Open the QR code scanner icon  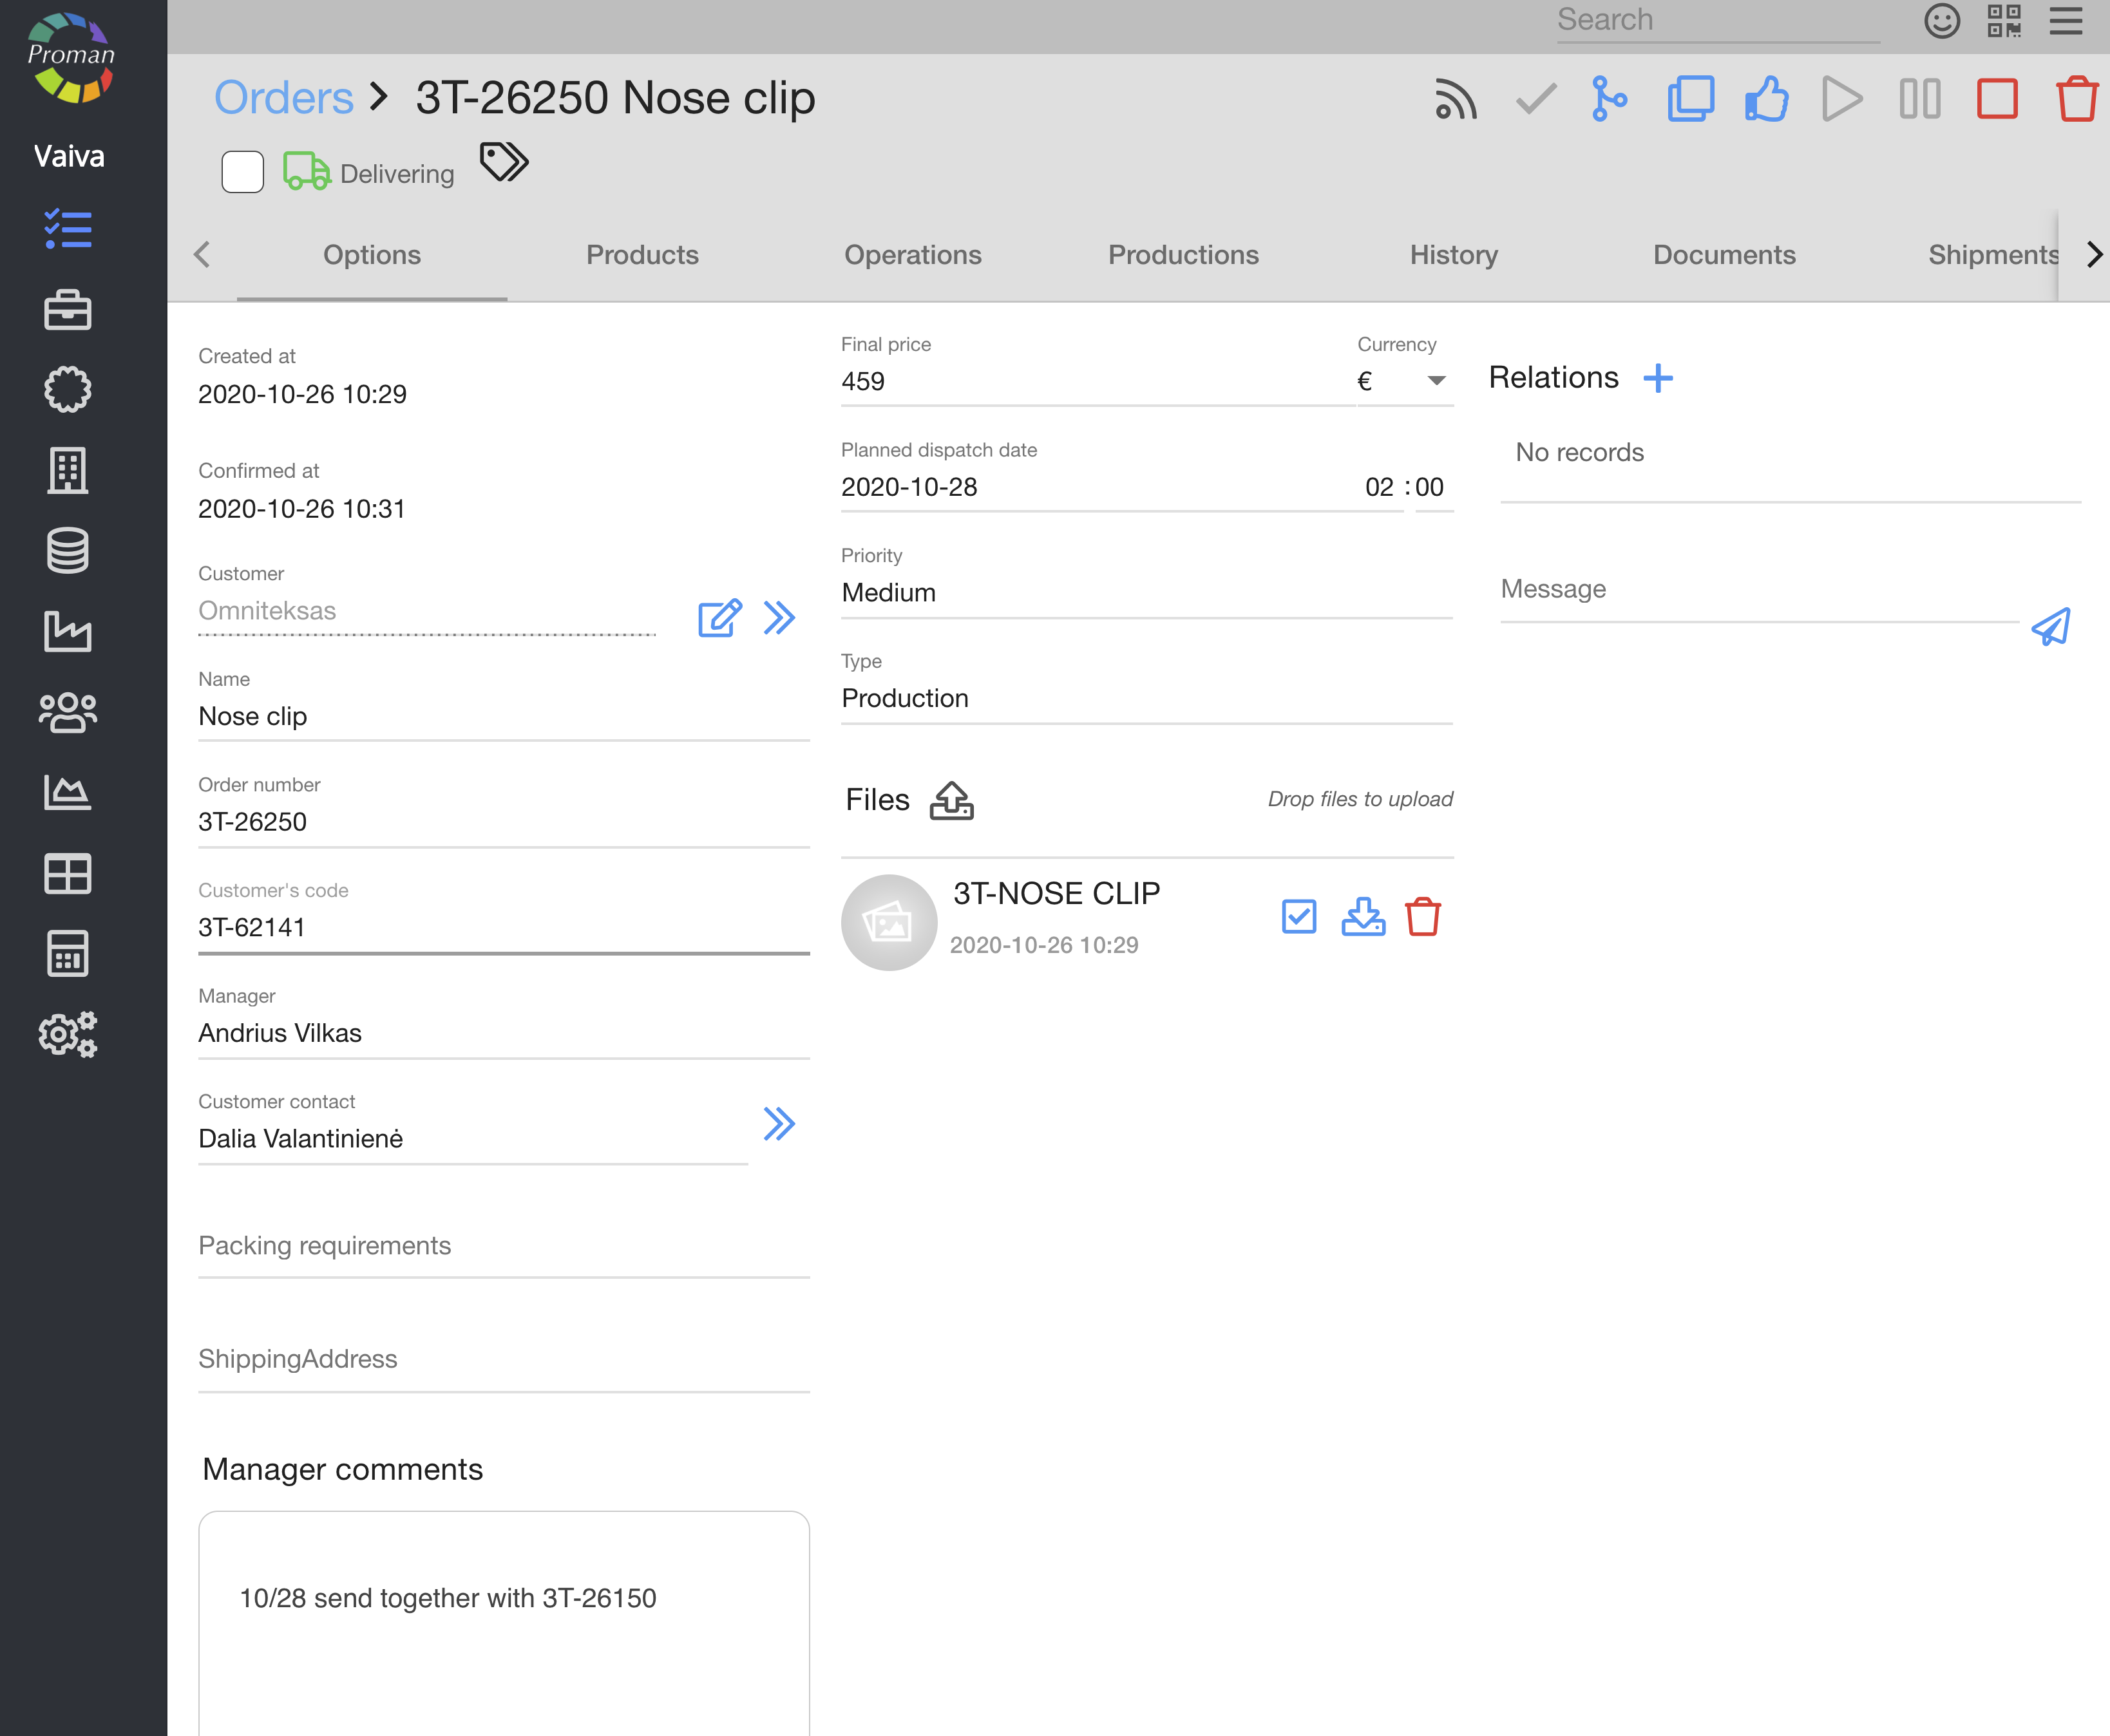[x=2004, y=21]
